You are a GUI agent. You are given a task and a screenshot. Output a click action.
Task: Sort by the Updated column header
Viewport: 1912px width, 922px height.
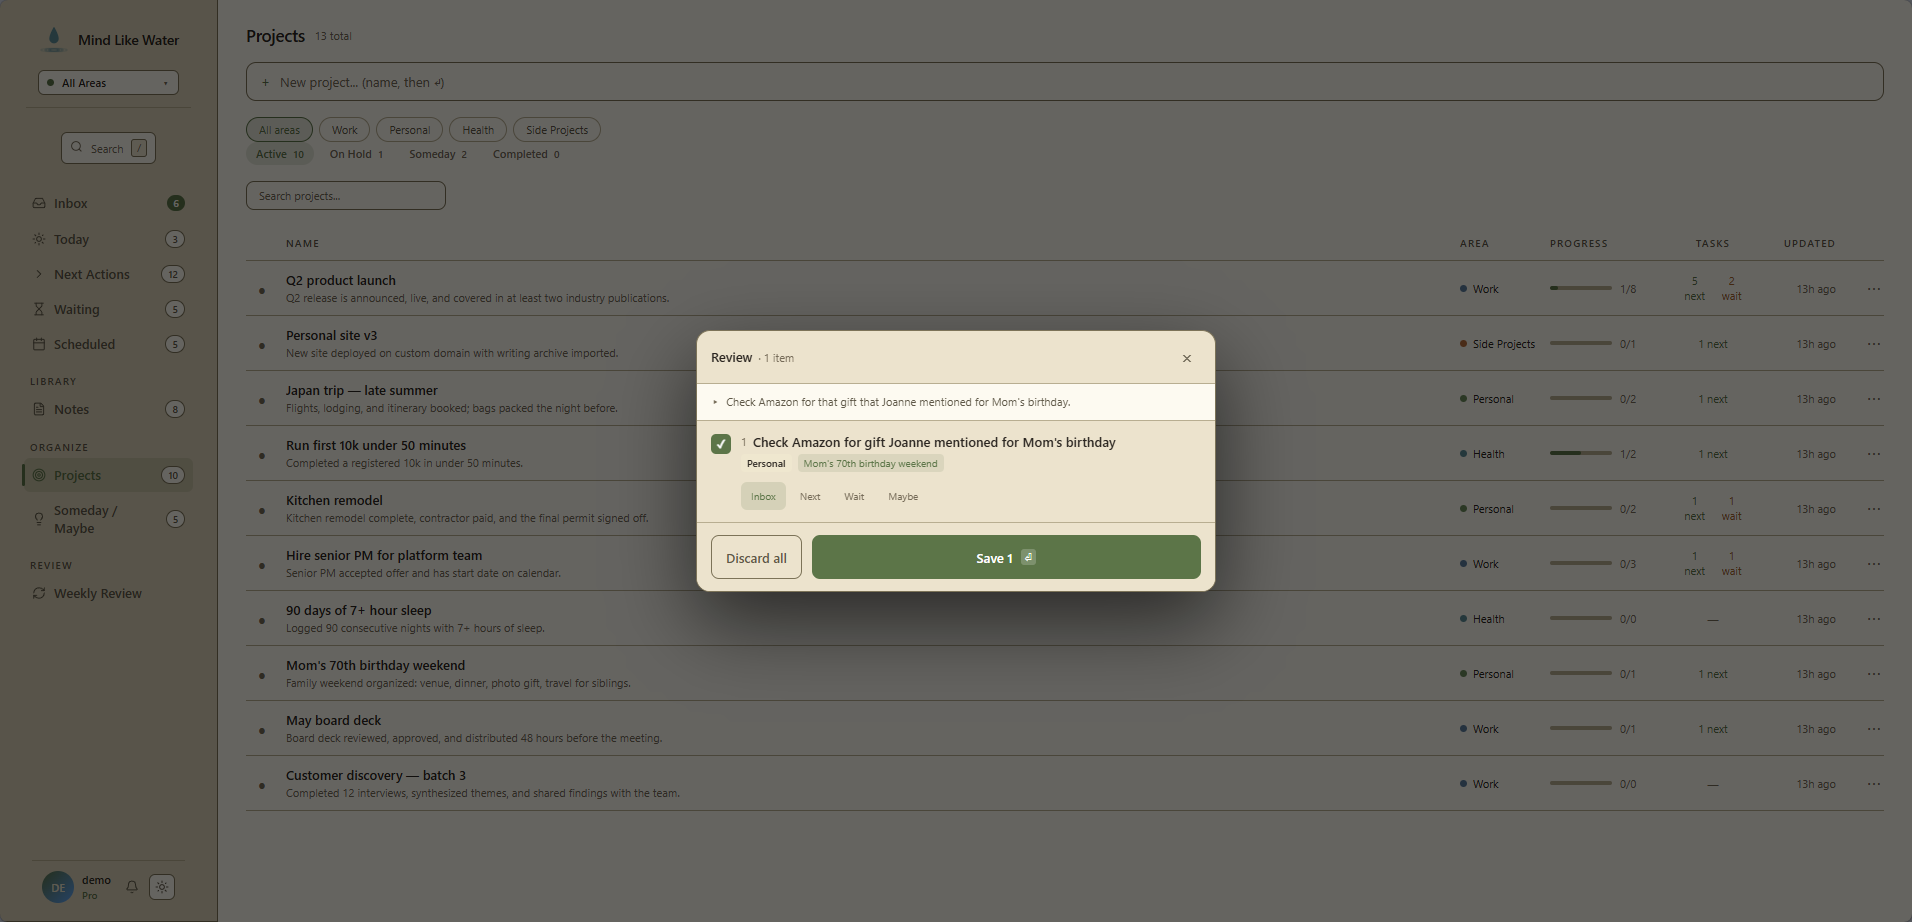click(1809, 243)
